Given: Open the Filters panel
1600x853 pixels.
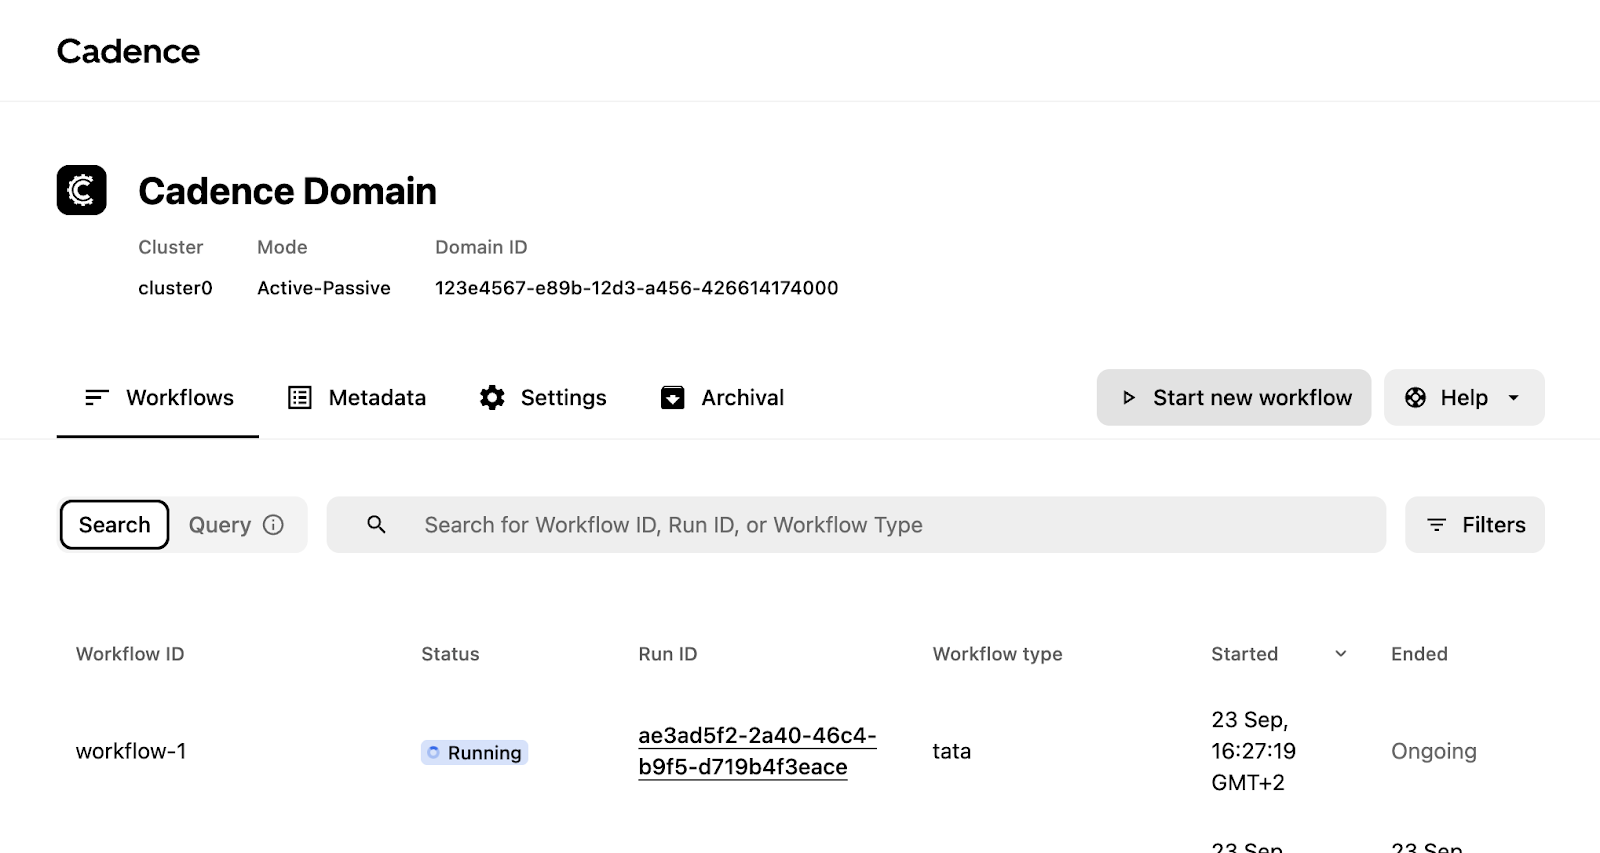Looking at the screenshot, I should [x=1475, y=525].
